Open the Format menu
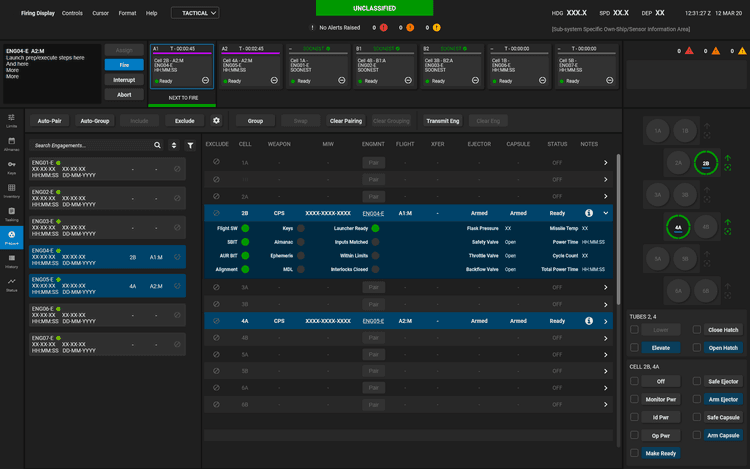 (127, 13)
